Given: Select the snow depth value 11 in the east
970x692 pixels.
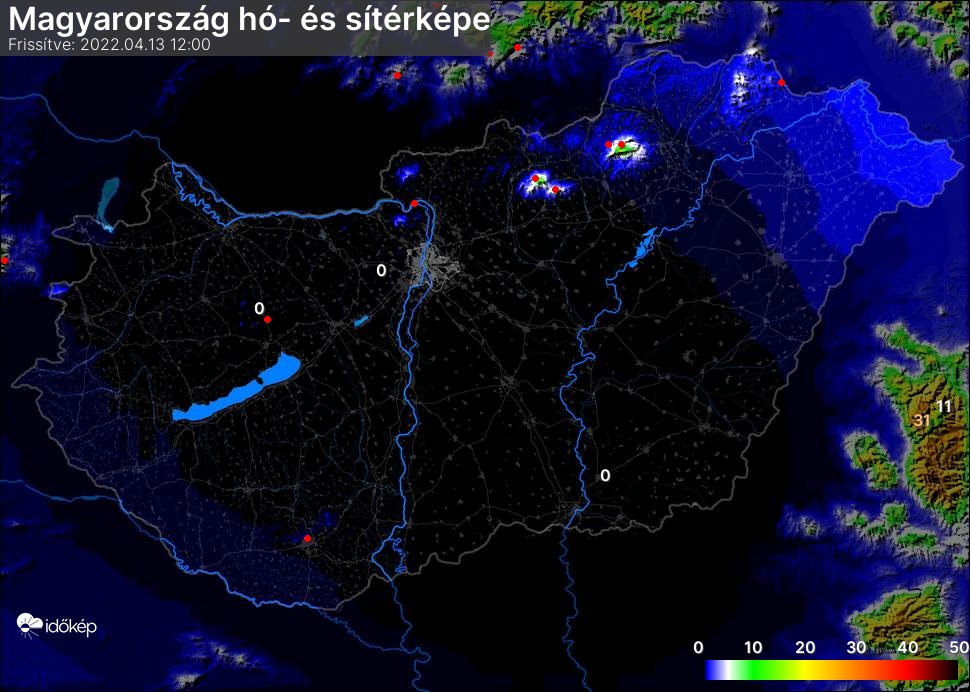Looking at the screenshot, I should tap(944, 406).
